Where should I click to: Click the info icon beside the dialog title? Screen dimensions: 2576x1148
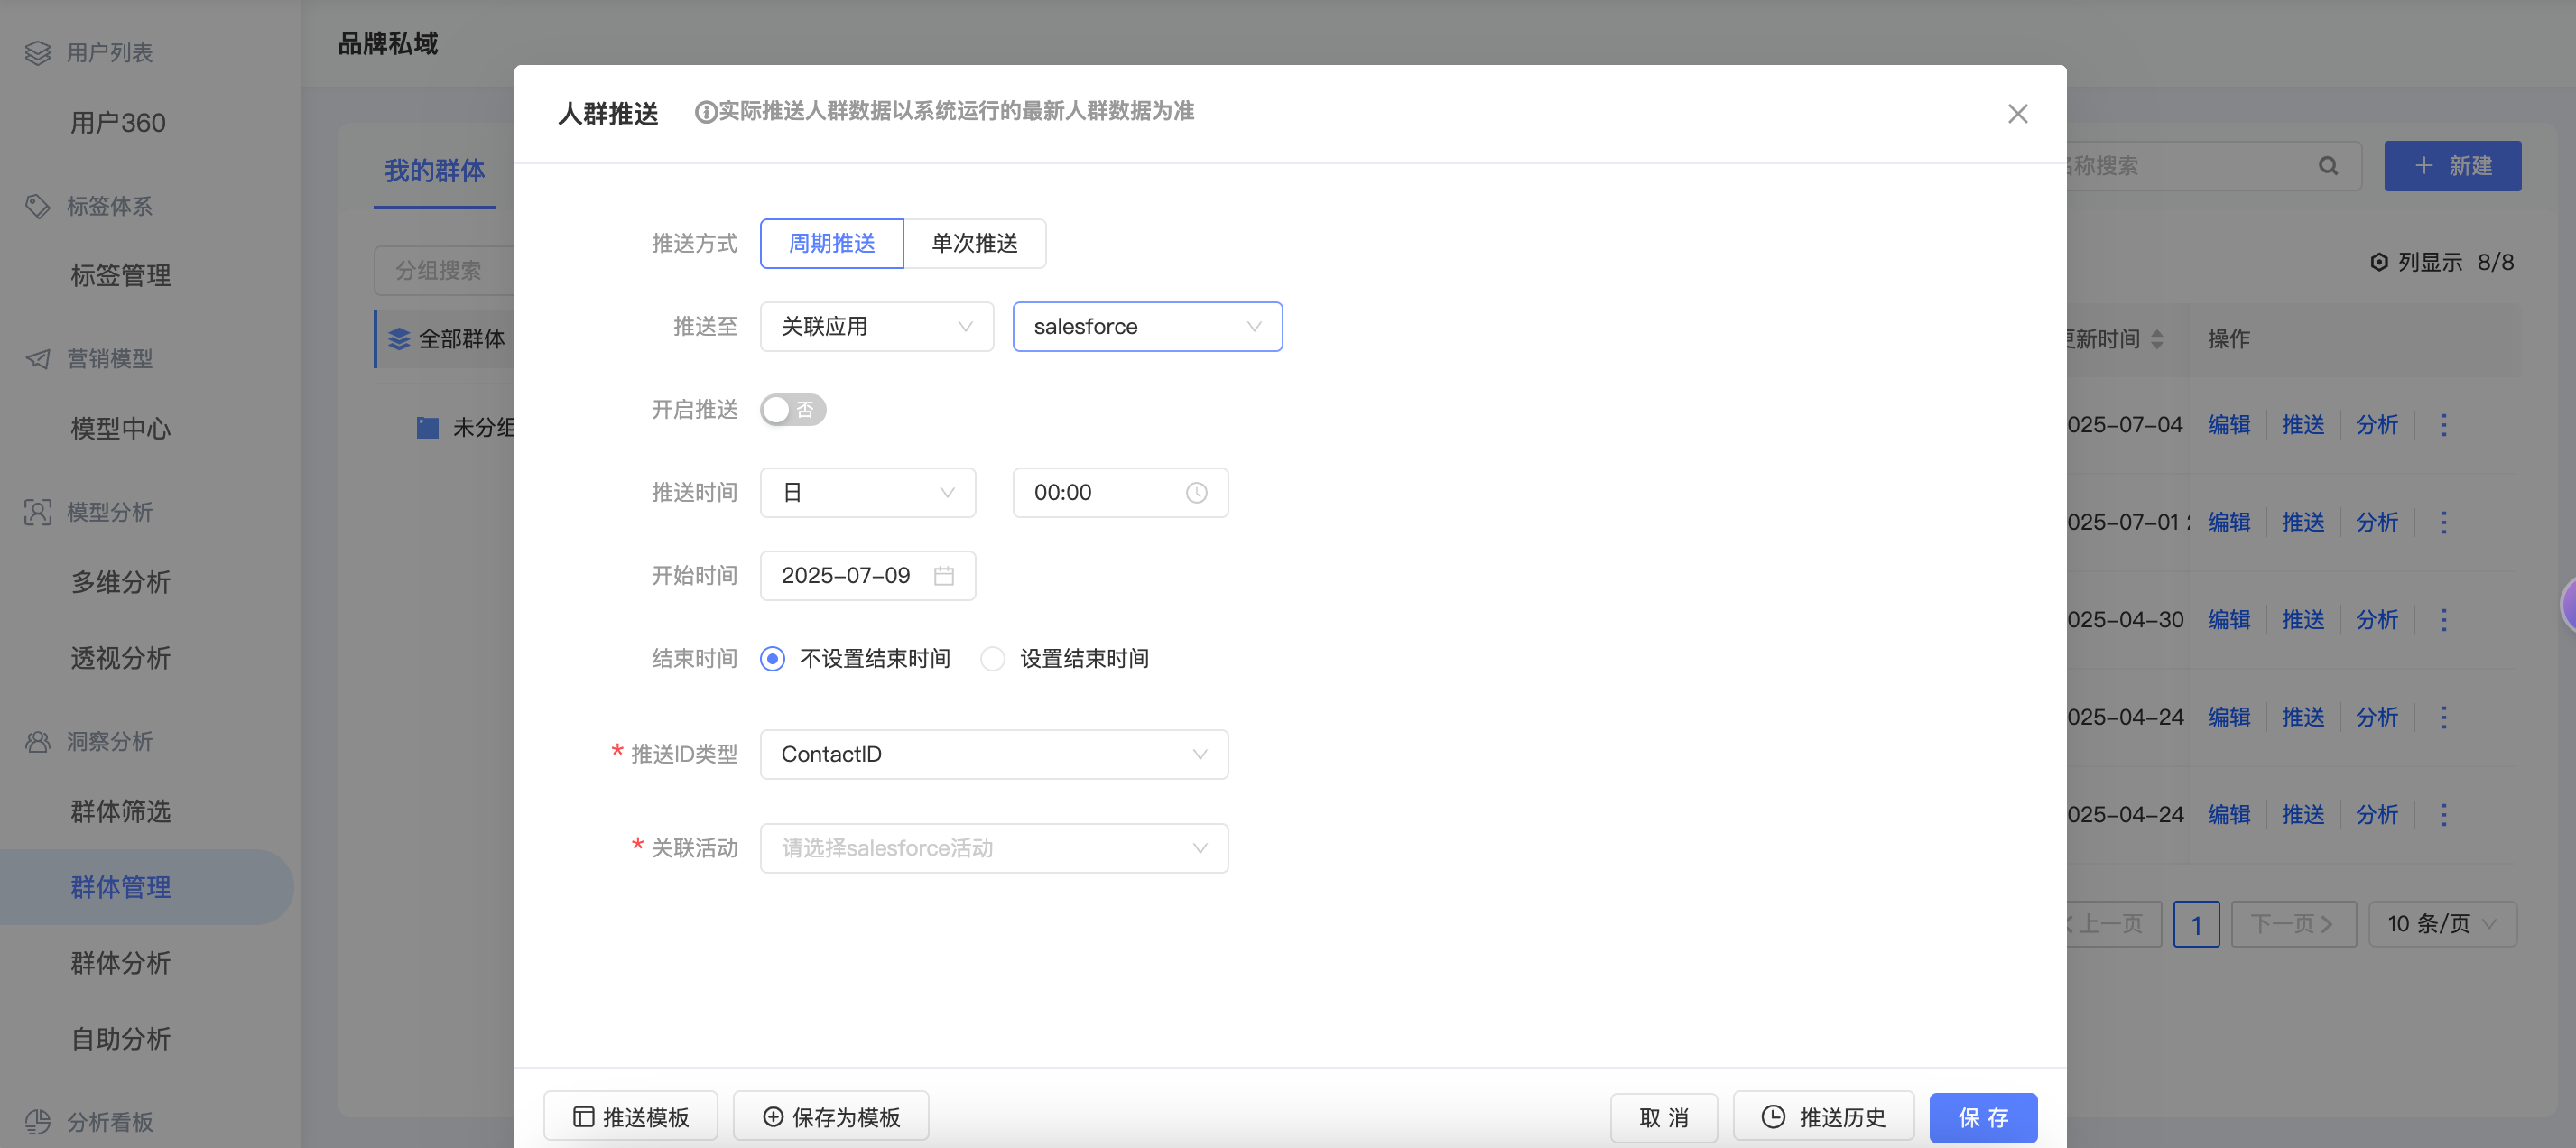click(x=705, y=112)
